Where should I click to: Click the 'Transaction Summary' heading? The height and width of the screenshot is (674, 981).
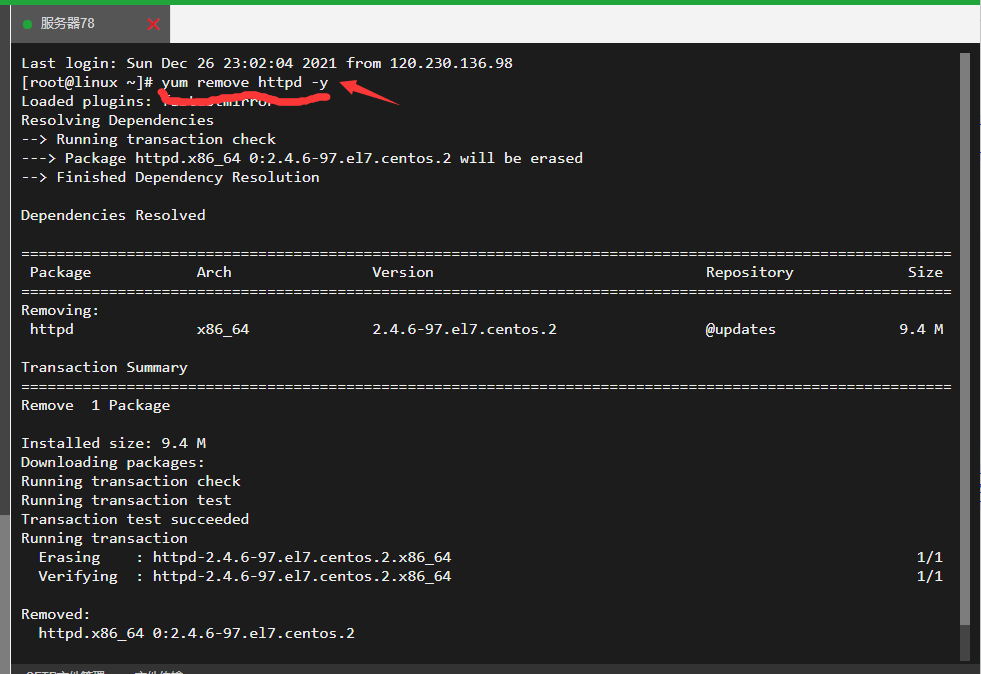pyautogui.click(x=104, y=367)
